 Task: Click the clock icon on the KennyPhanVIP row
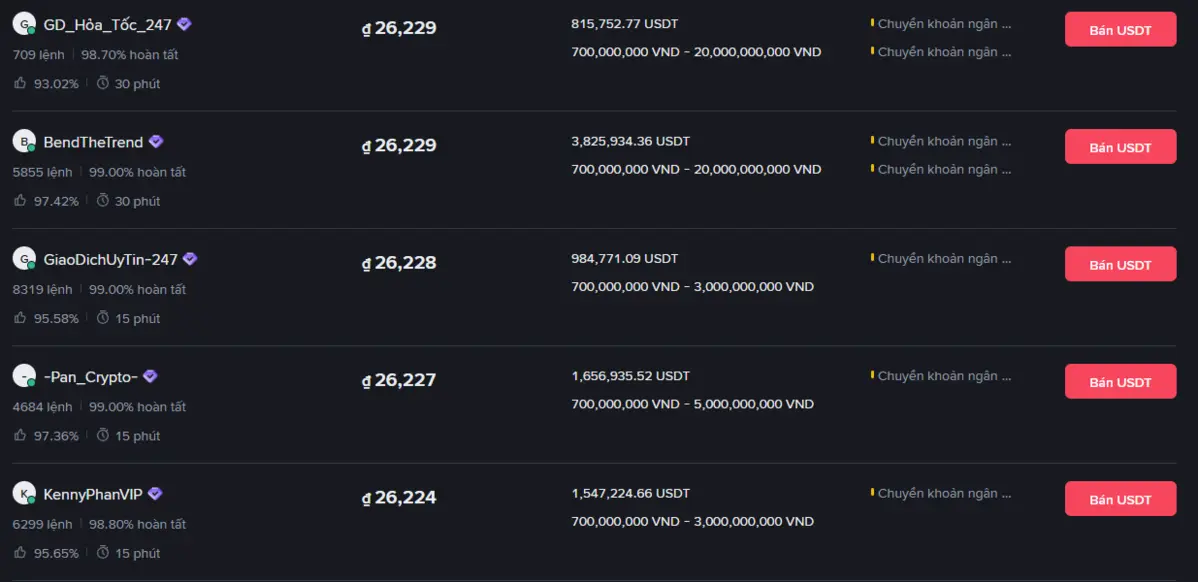(x=103, y=553)
